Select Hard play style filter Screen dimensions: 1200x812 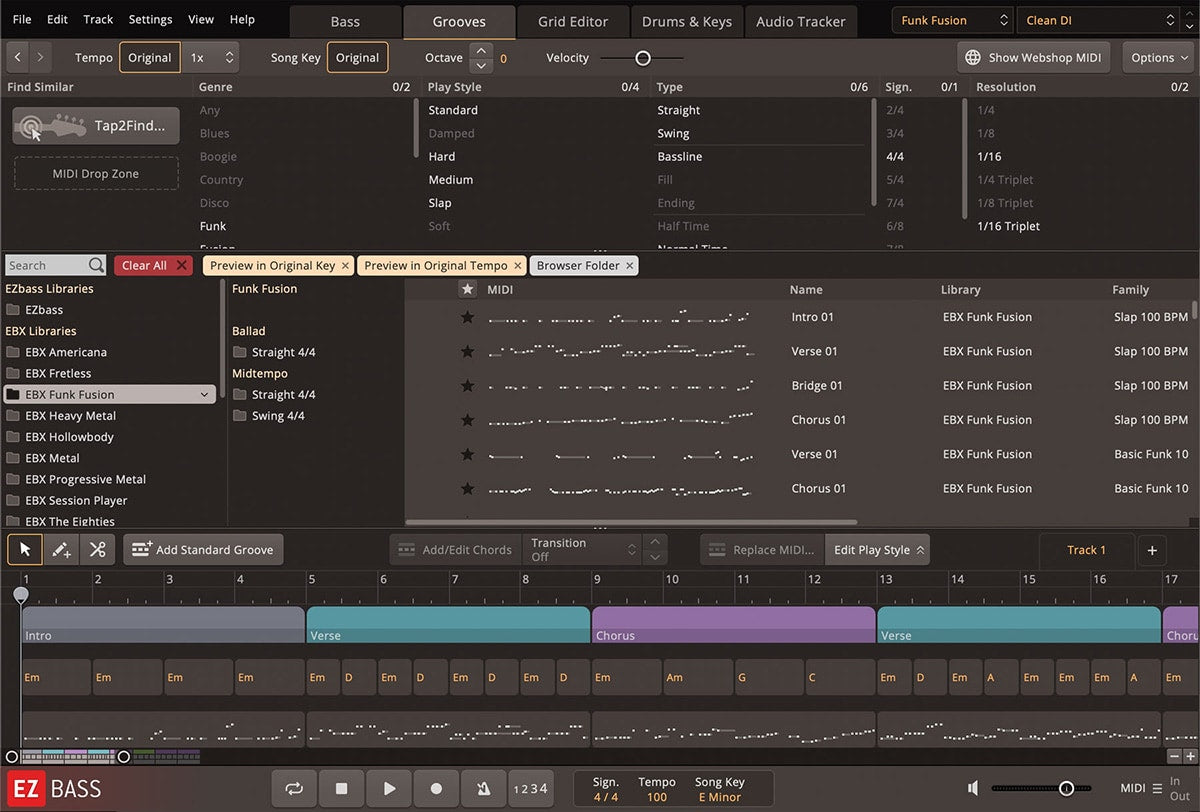[442, 157]
